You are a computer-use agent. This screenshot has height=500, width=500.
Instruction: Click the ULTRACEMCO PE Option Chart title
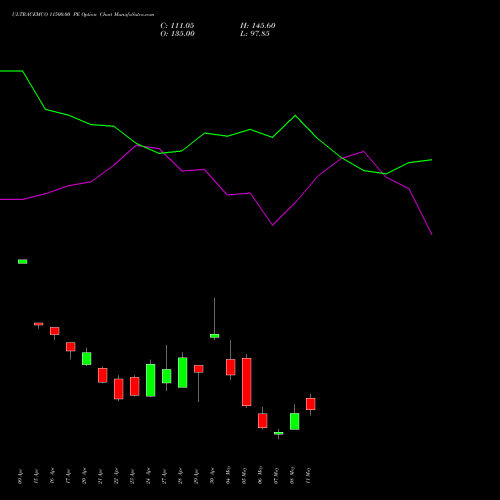[x=83, y=15]
